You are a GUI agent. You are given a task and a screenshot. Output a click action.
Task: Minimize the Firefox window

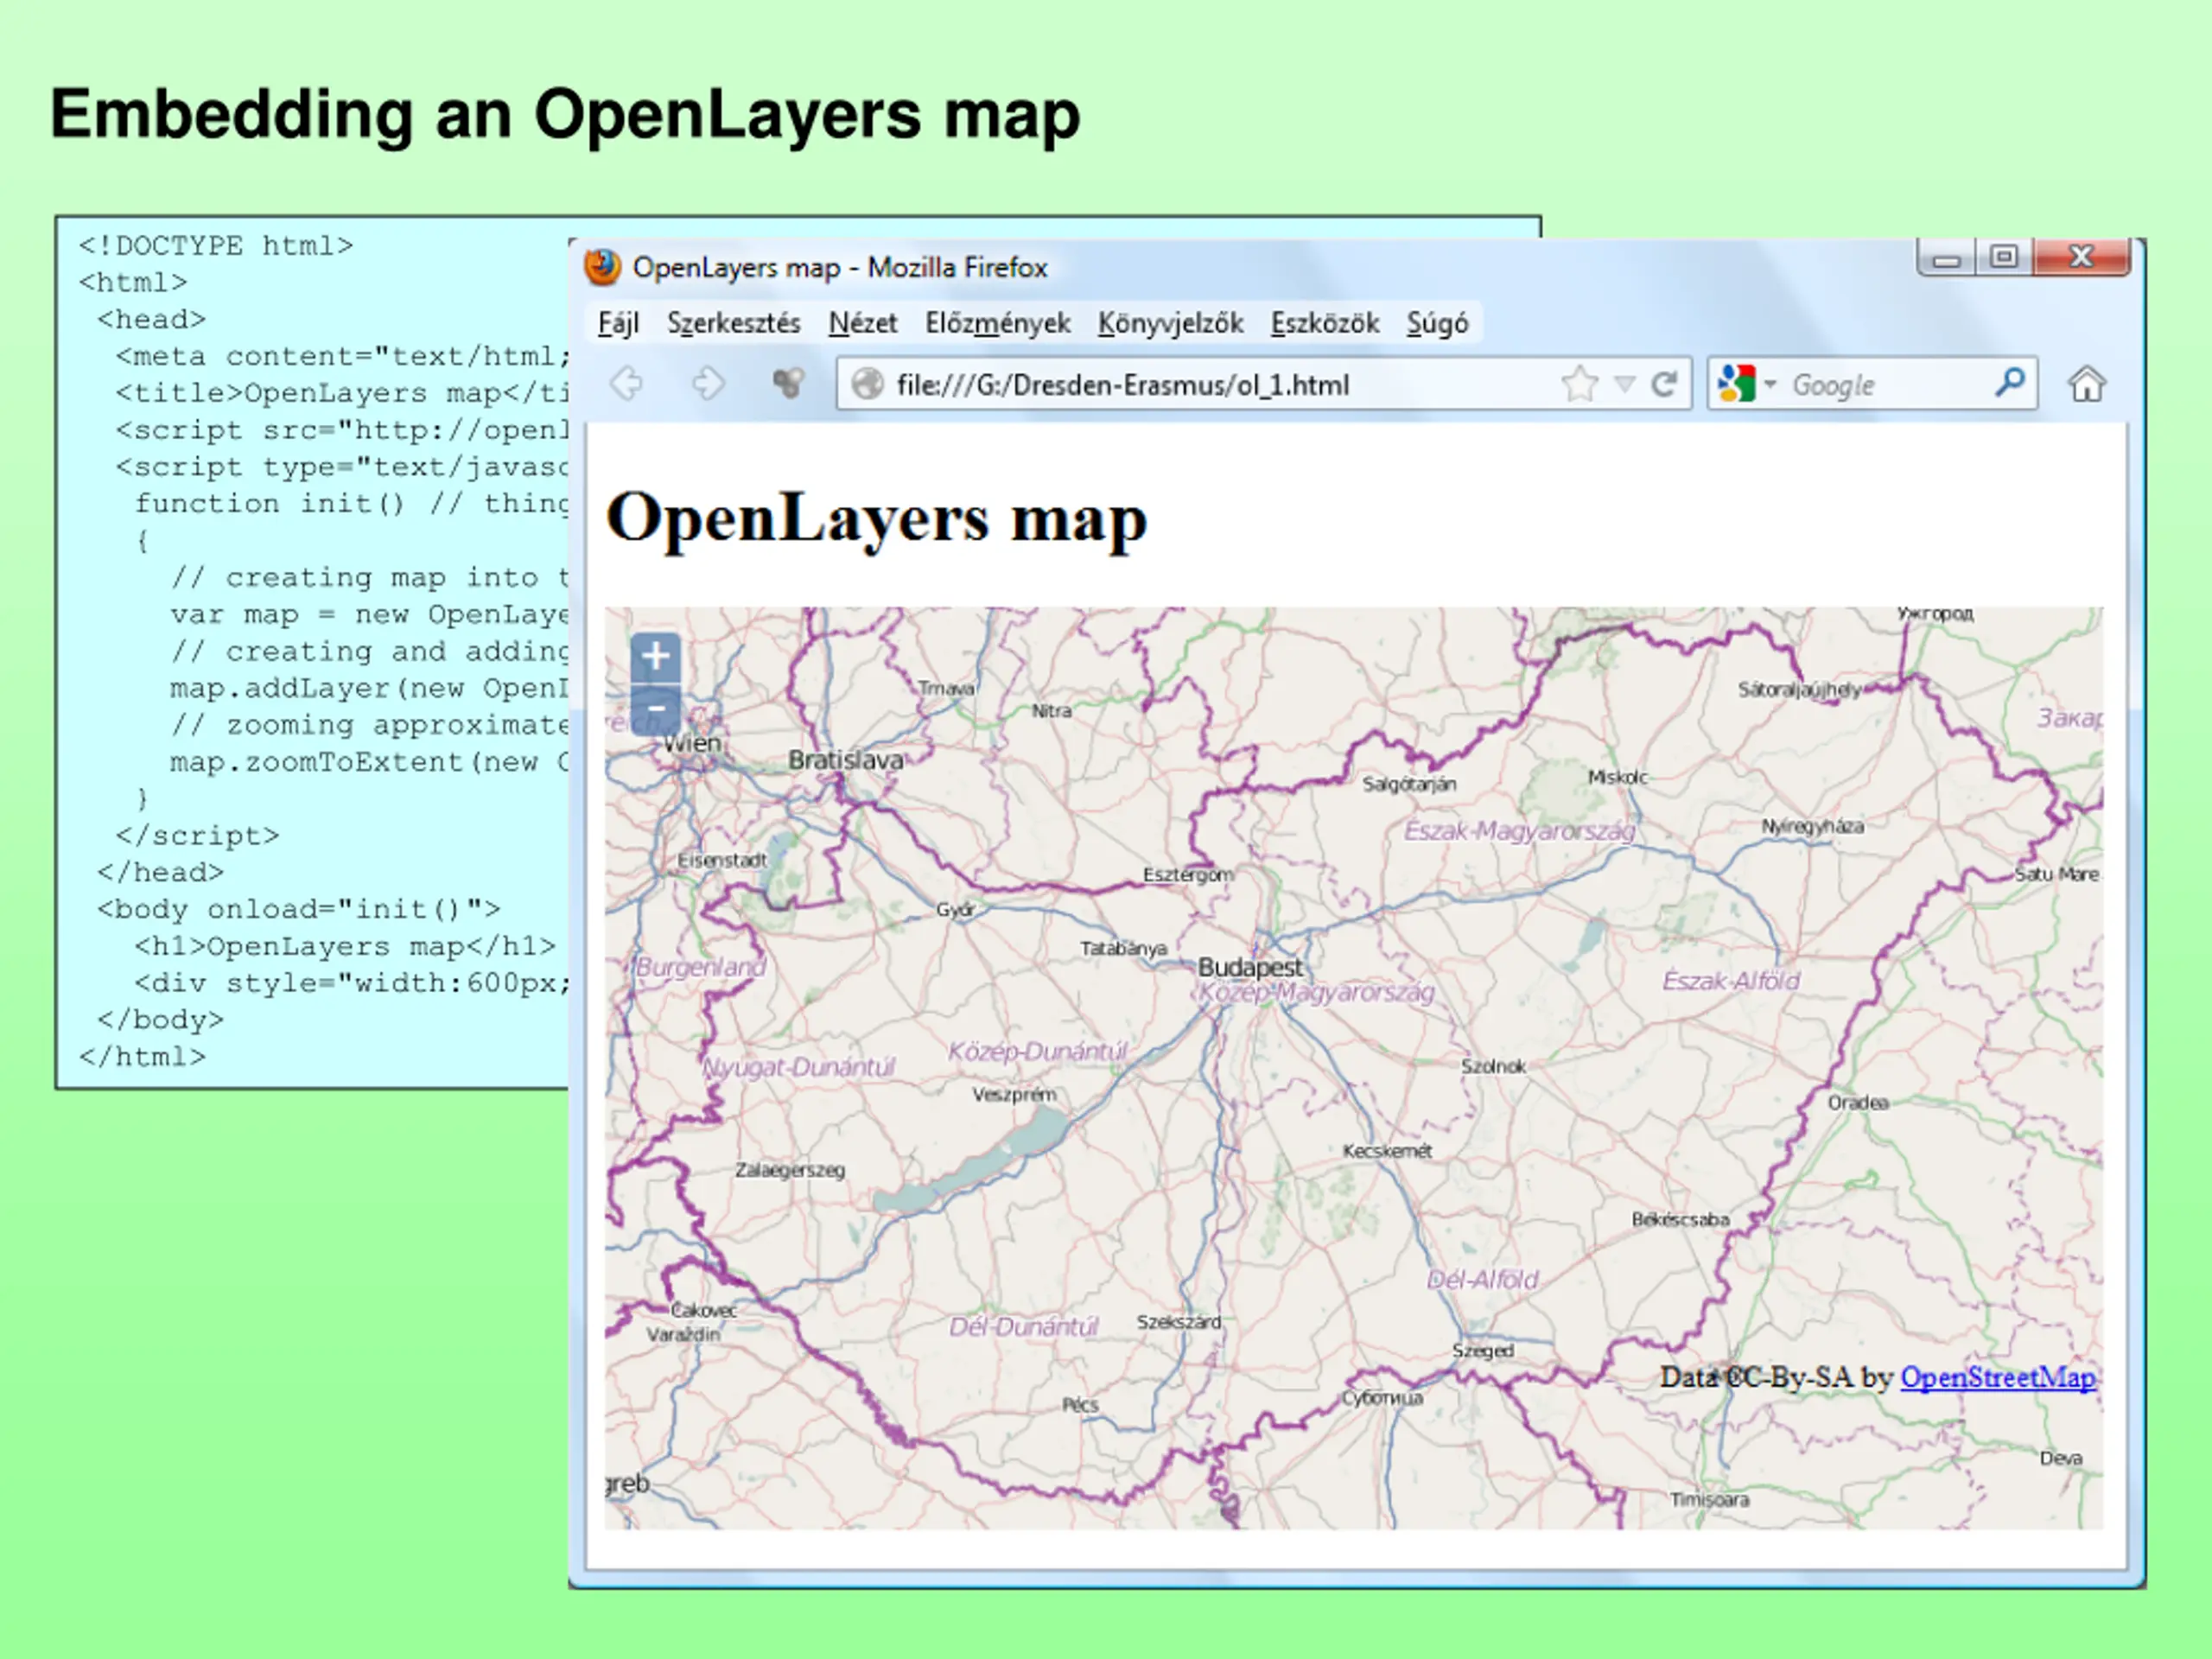click(x=1945, y=258)
